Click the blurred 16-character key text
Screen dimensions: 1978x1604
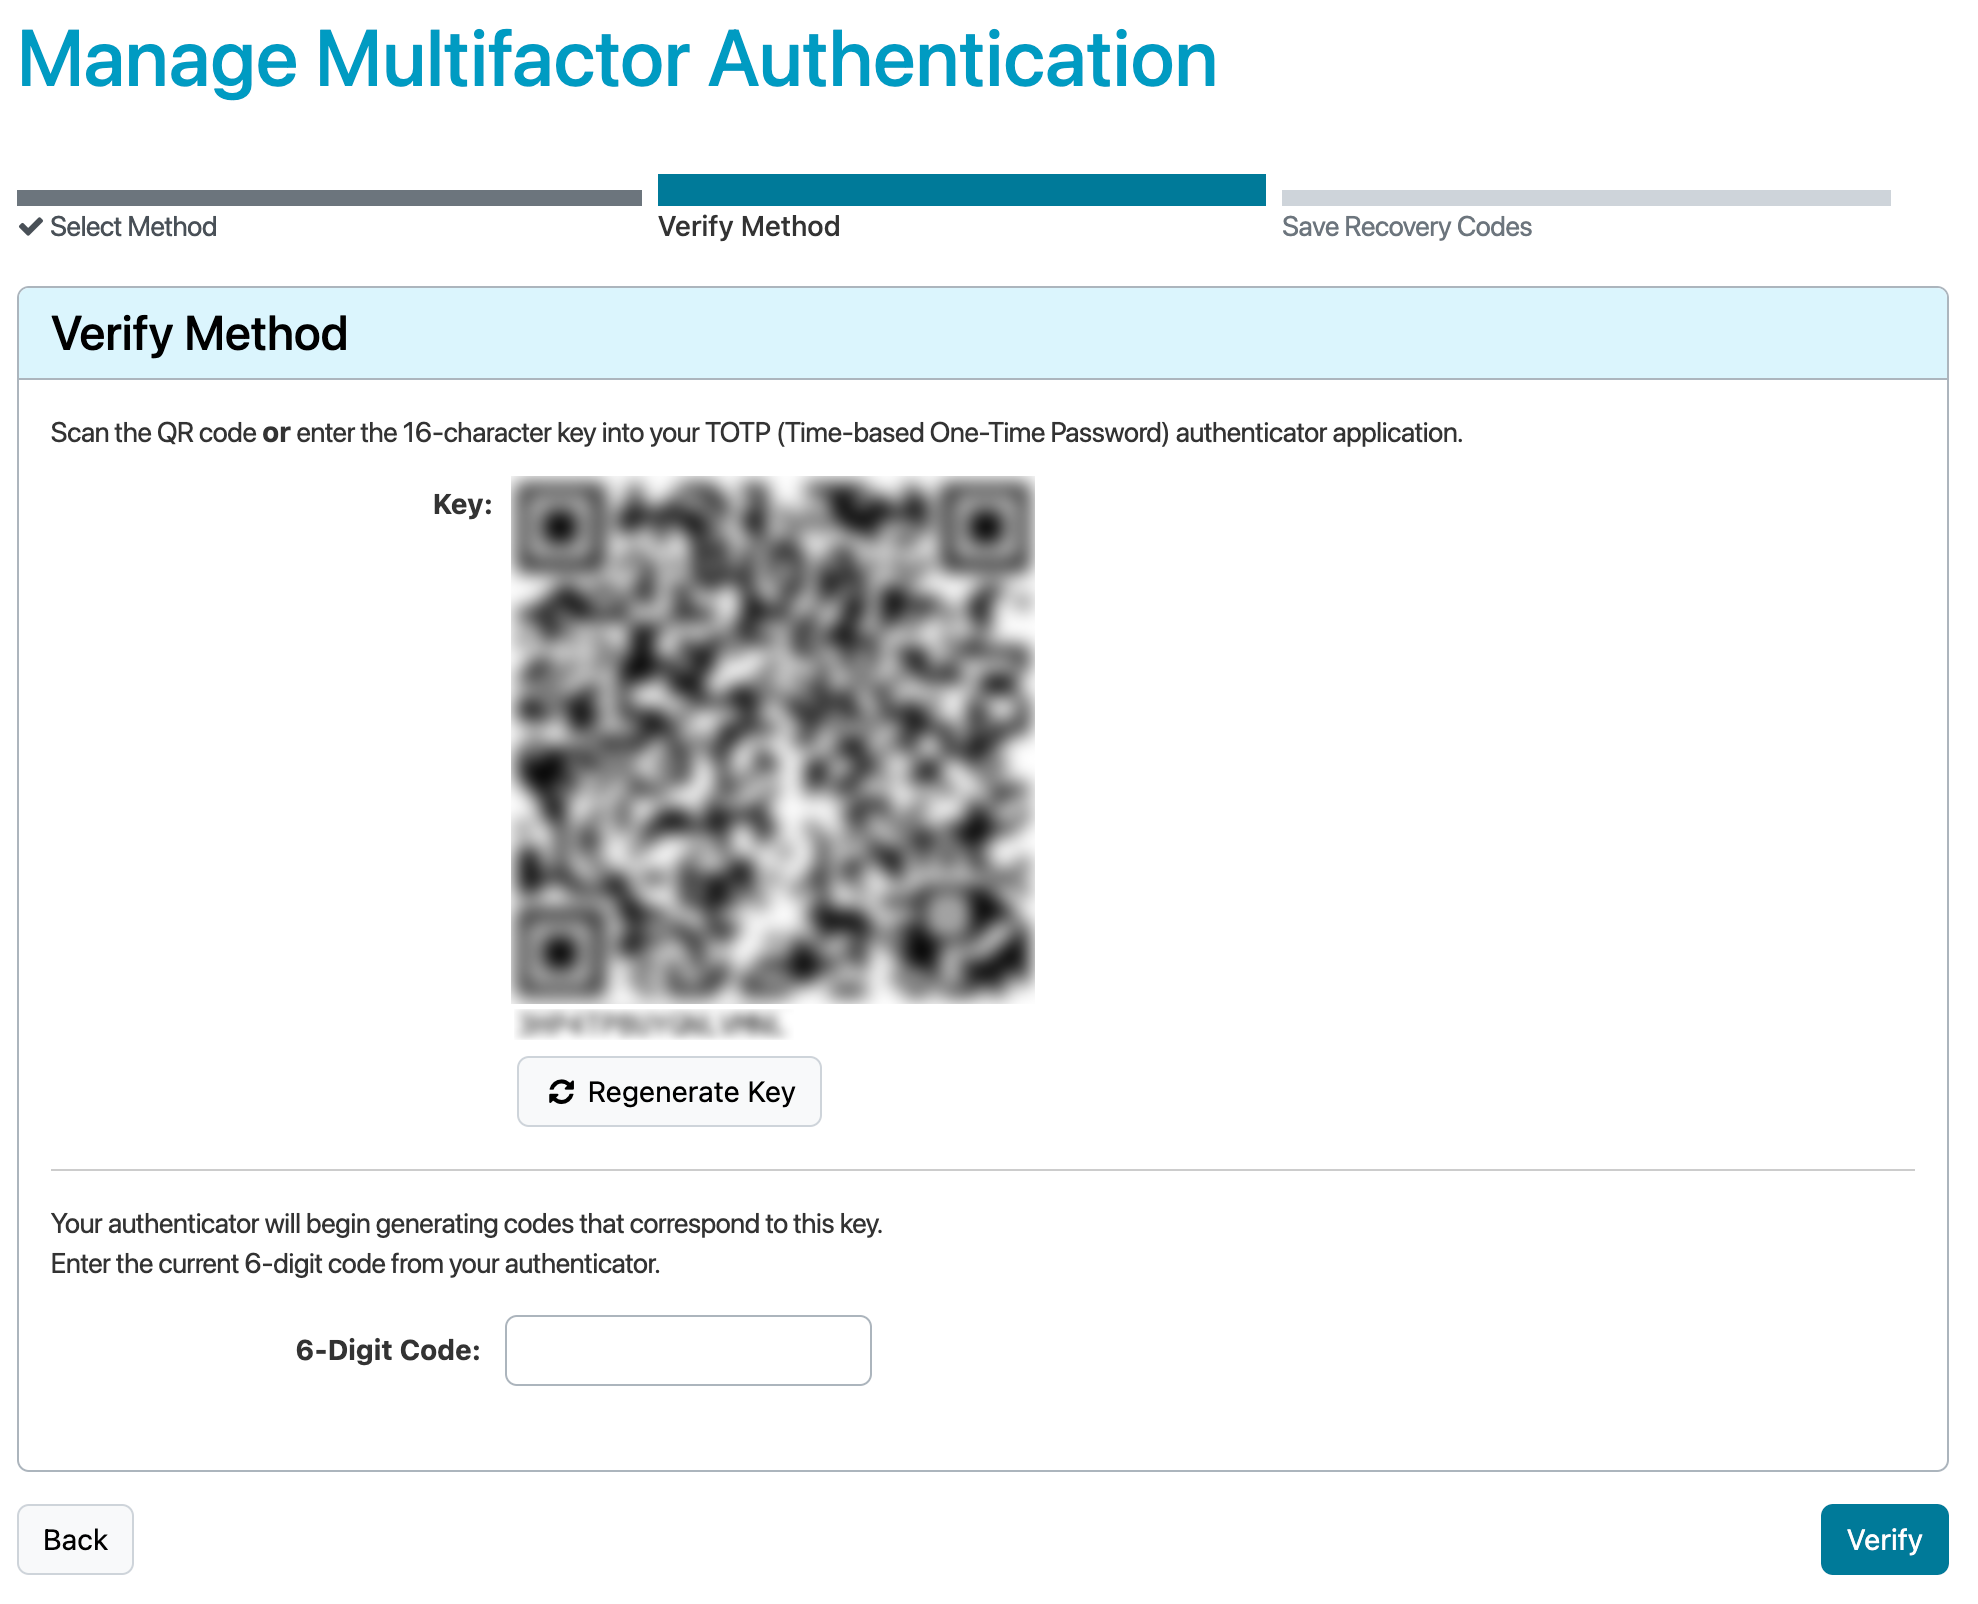tap(650, 1024)
